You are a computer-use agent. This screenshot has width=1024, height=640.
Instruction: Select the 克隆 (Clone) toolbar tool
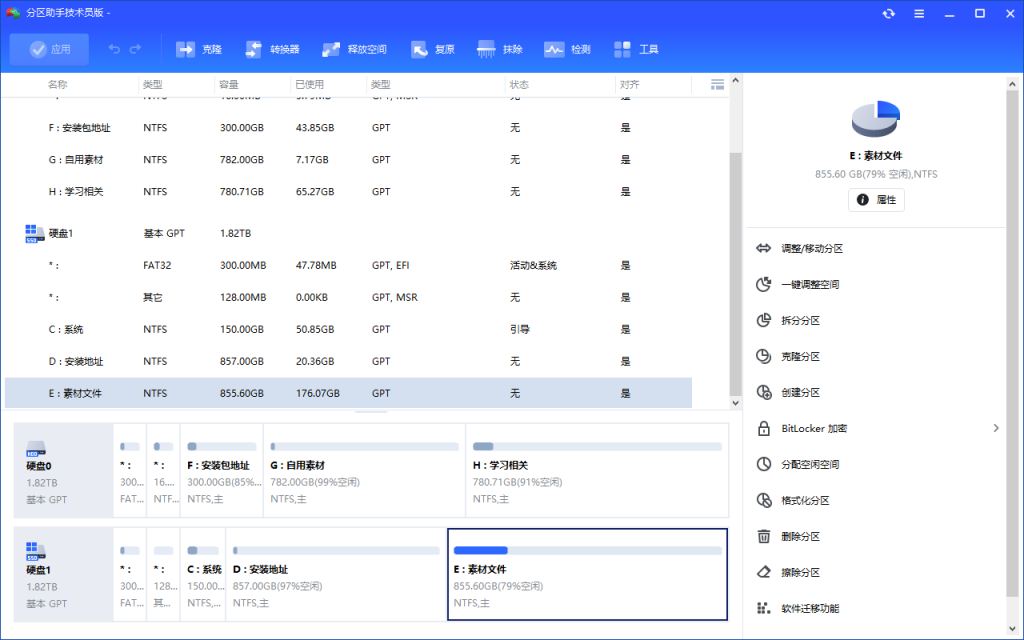[x=199, y=48]
